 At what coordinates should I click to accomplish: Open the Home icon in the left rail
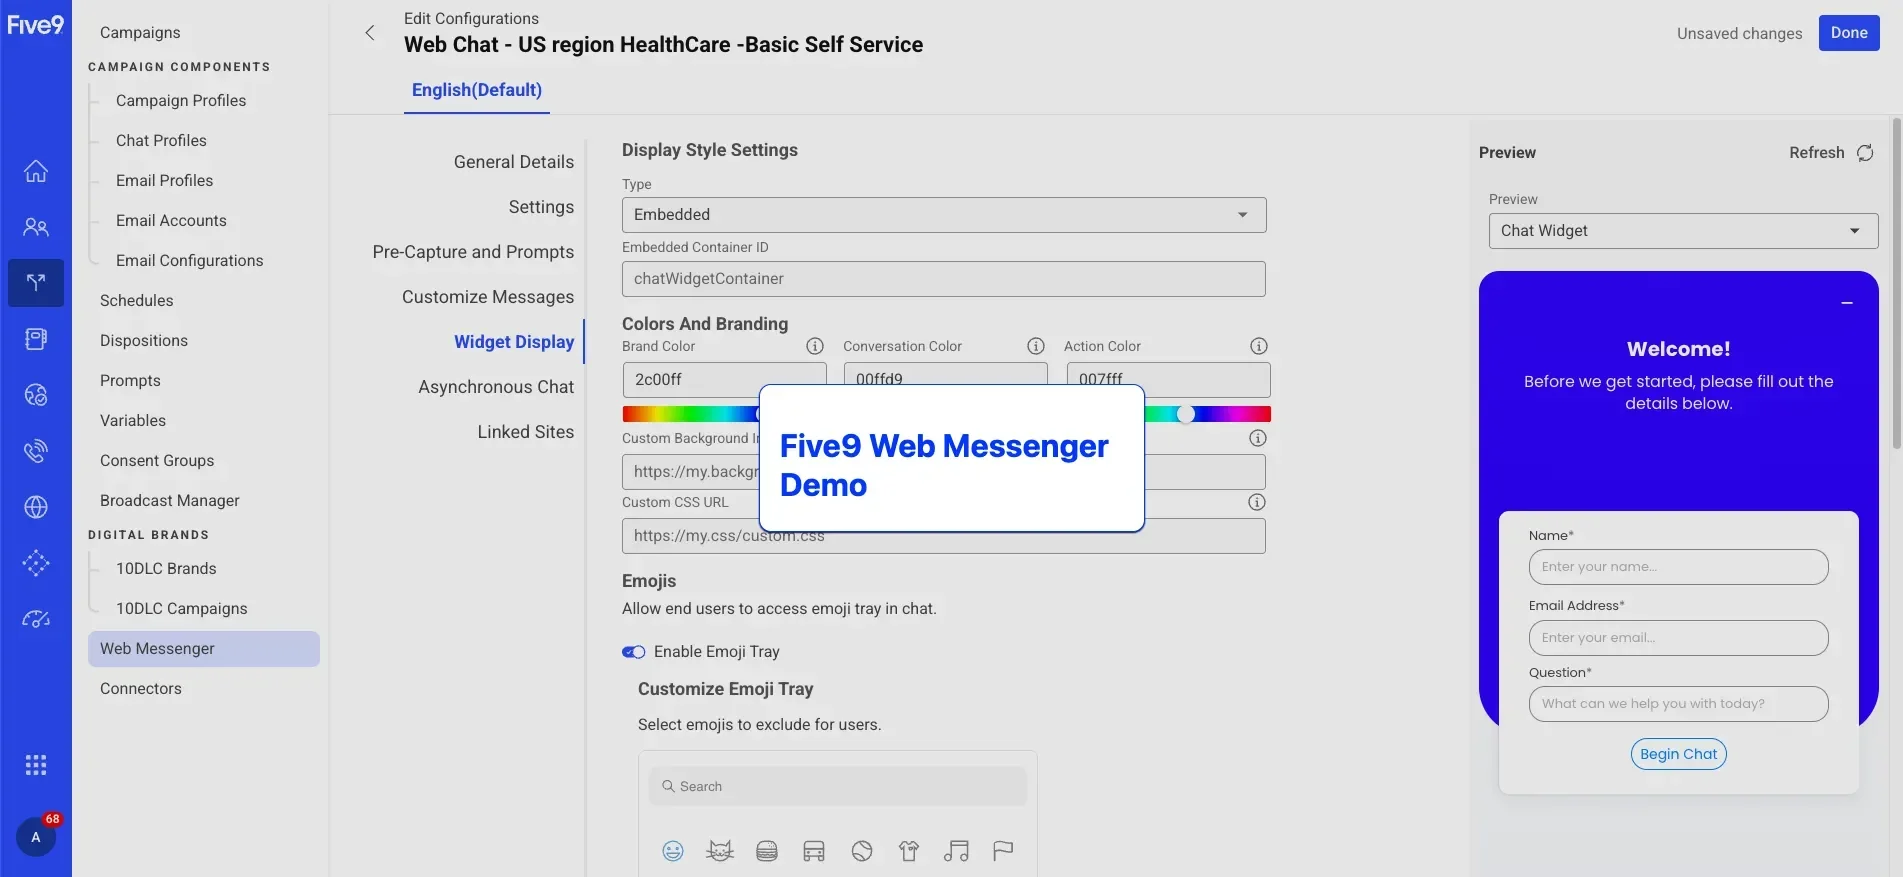[x=36, y=171]
